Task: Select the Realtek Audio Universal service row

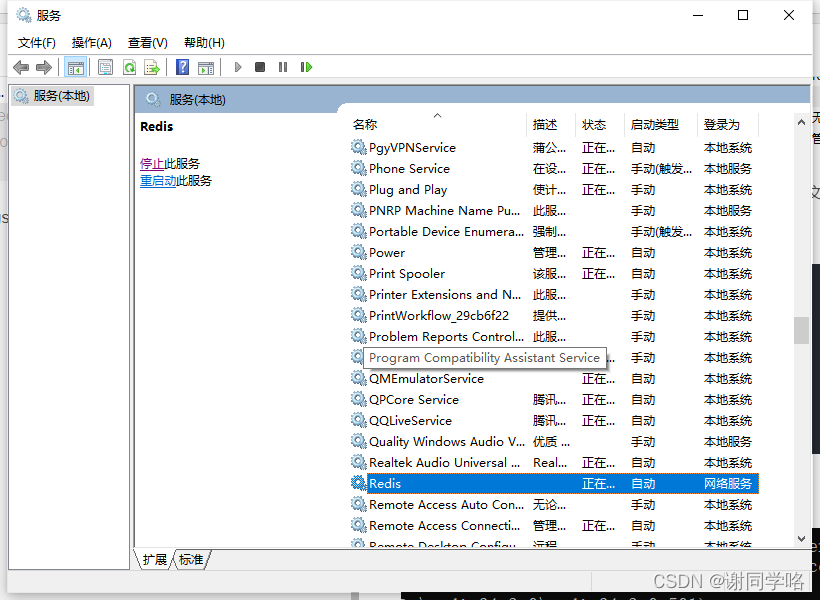Action: coord(554,462)
